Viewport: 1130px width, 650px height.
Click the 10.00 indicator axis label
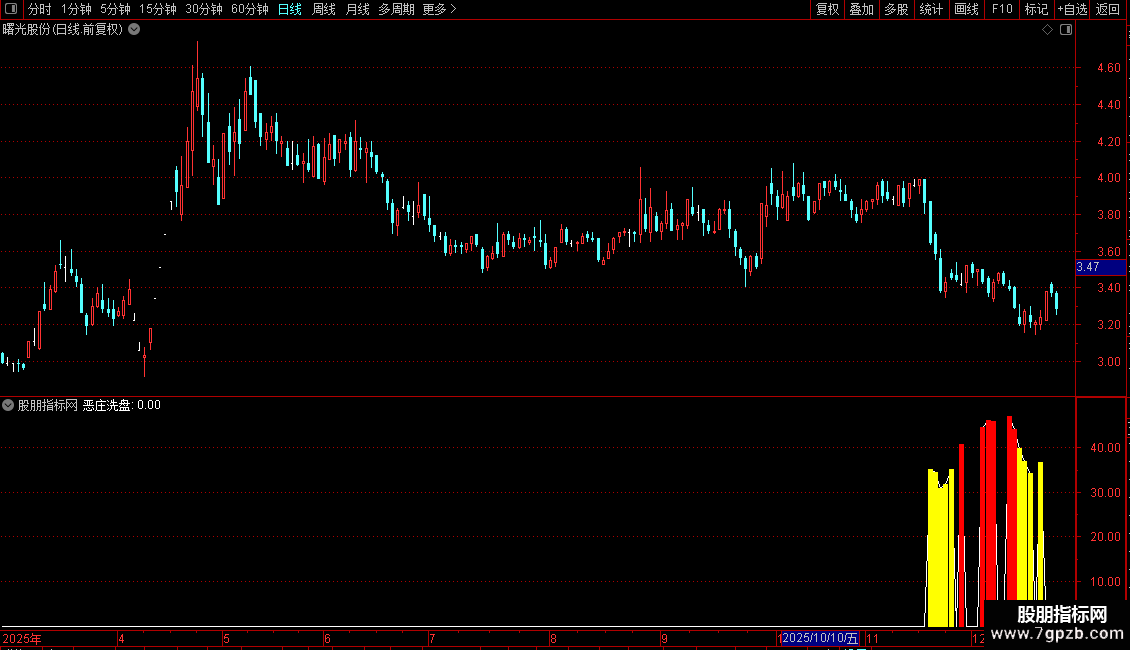coord(1105,582)
